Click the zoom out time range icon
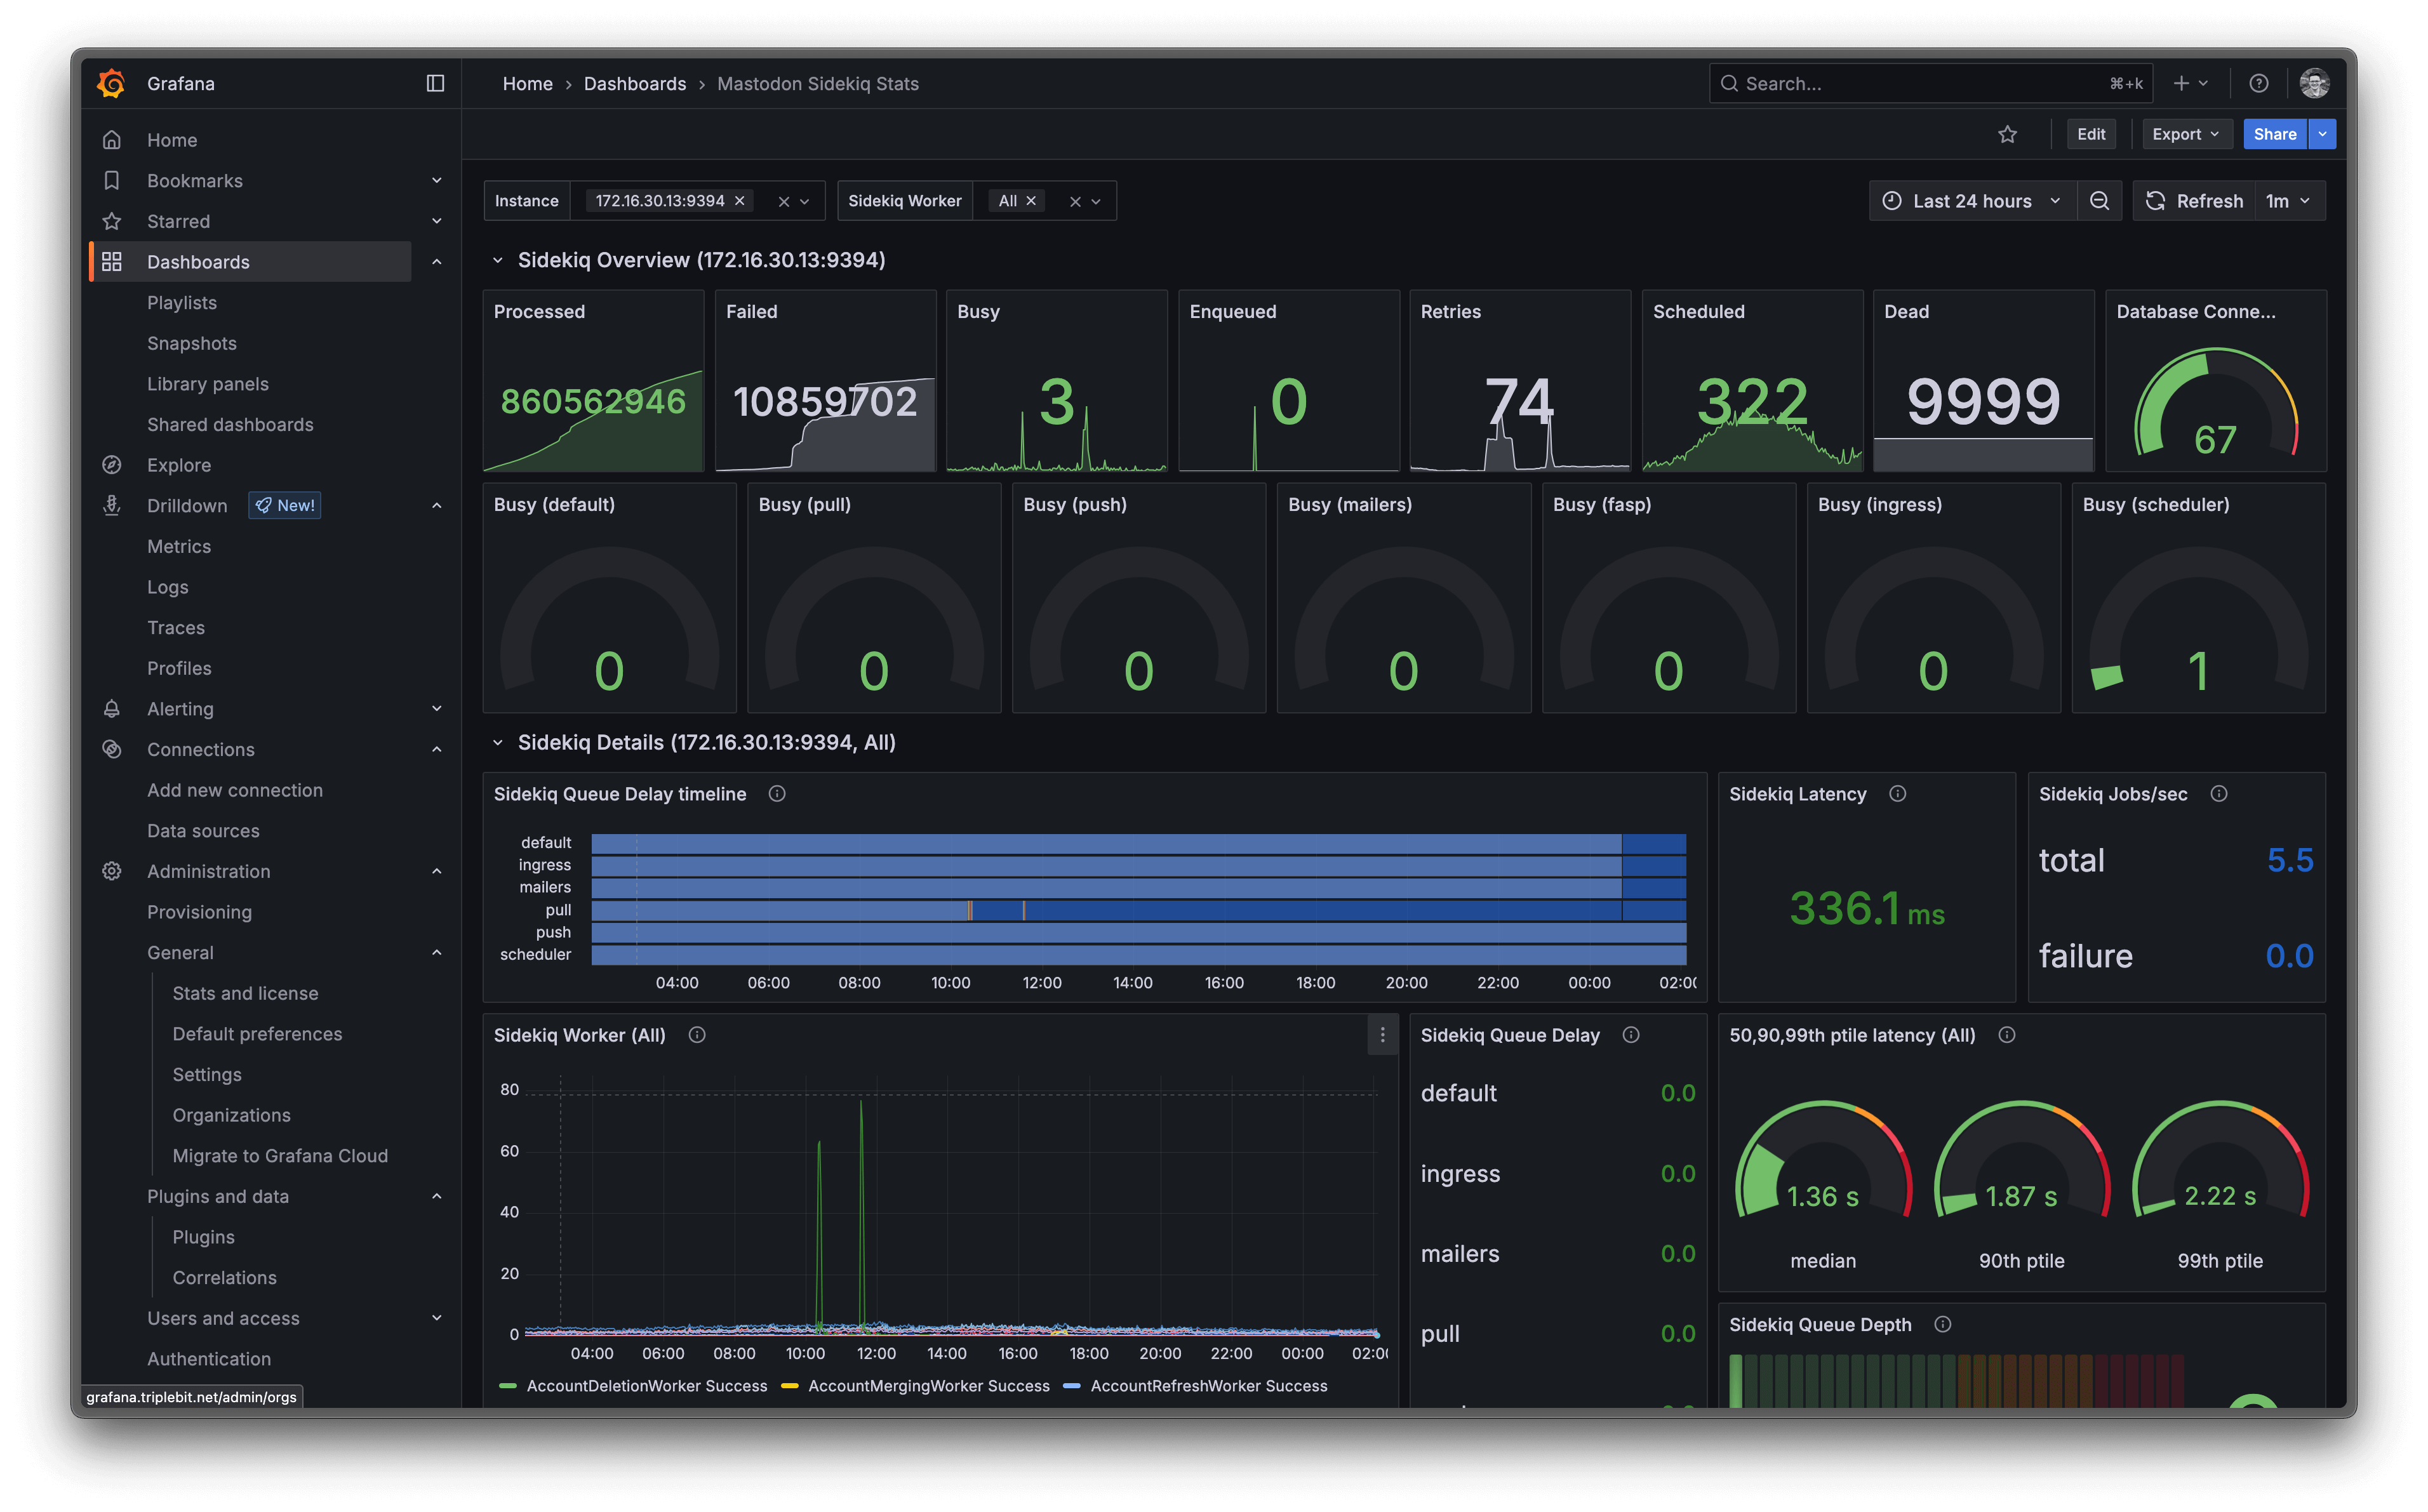 pos(2099,201)
